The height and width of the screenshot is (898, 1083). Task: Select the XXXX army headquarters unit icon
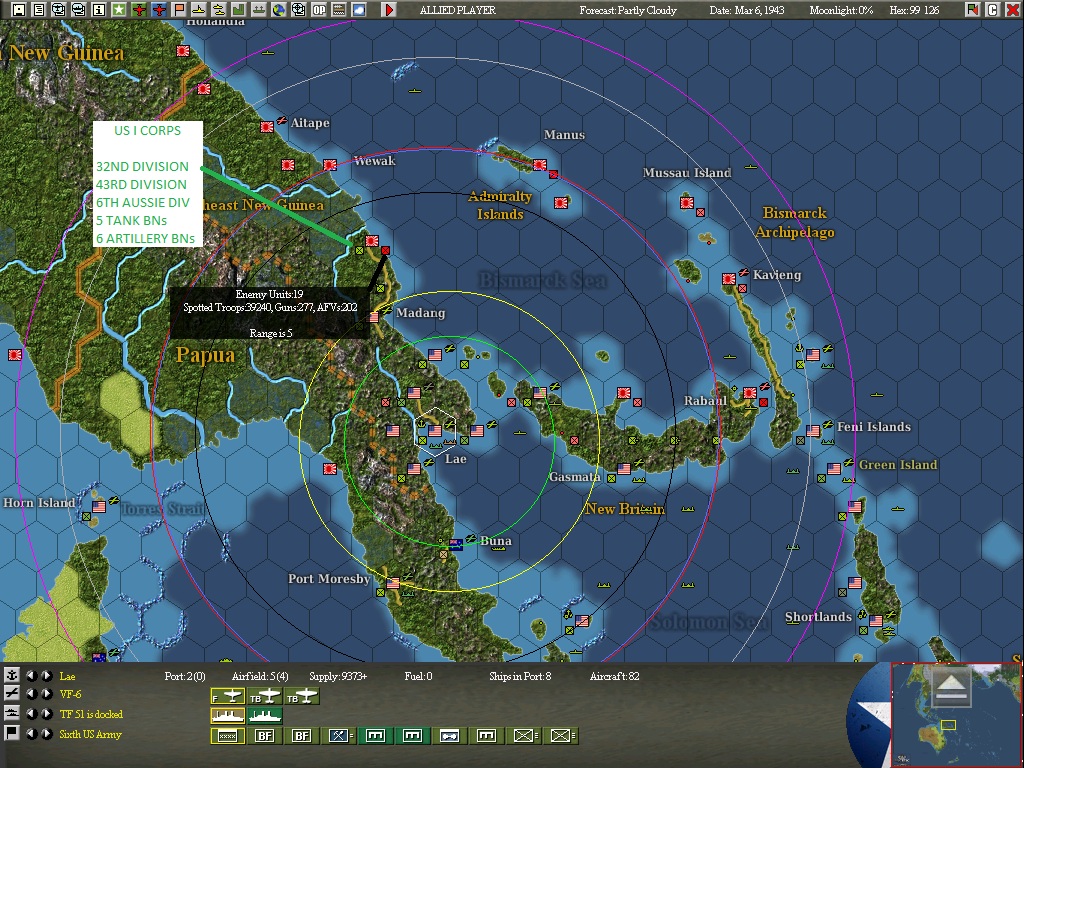(x=227, y=736)
